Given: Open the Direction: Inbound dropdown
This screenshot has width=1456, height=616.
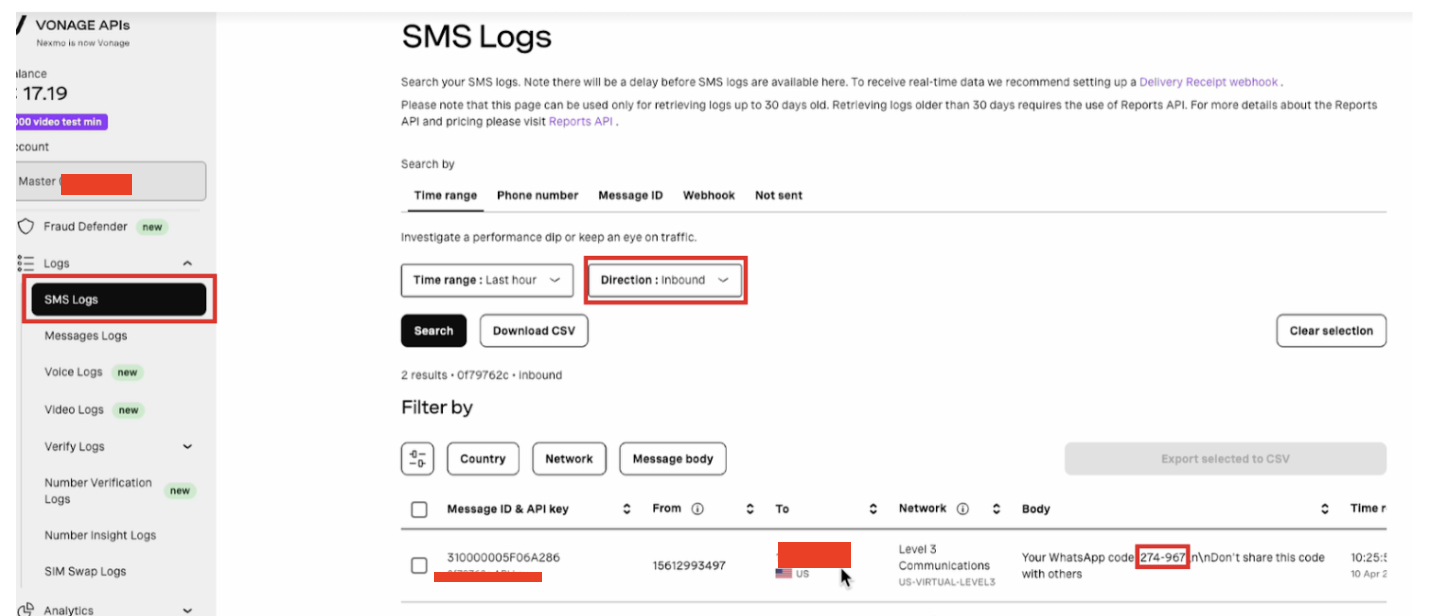Looking at the screenshot, I should coord(665,281).
